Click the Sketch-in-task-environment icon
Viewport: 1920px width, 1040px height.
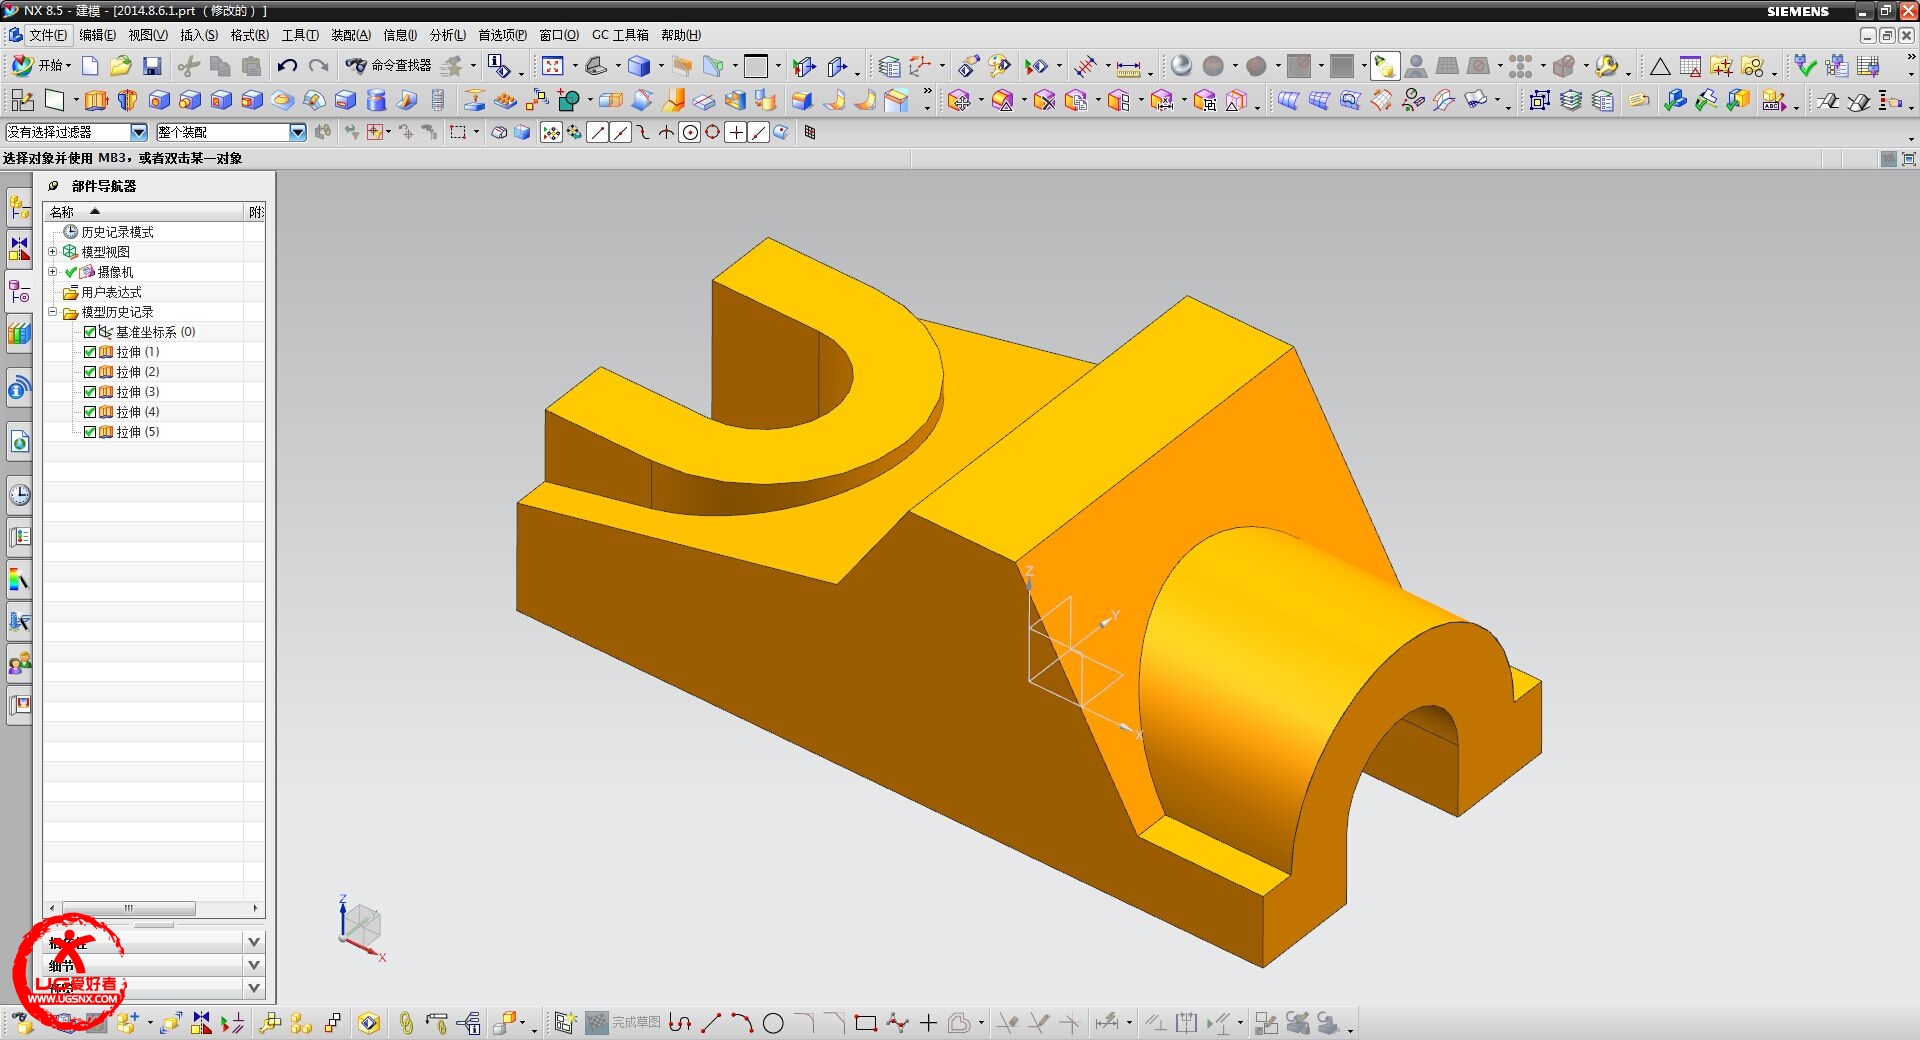coord(22,100)
